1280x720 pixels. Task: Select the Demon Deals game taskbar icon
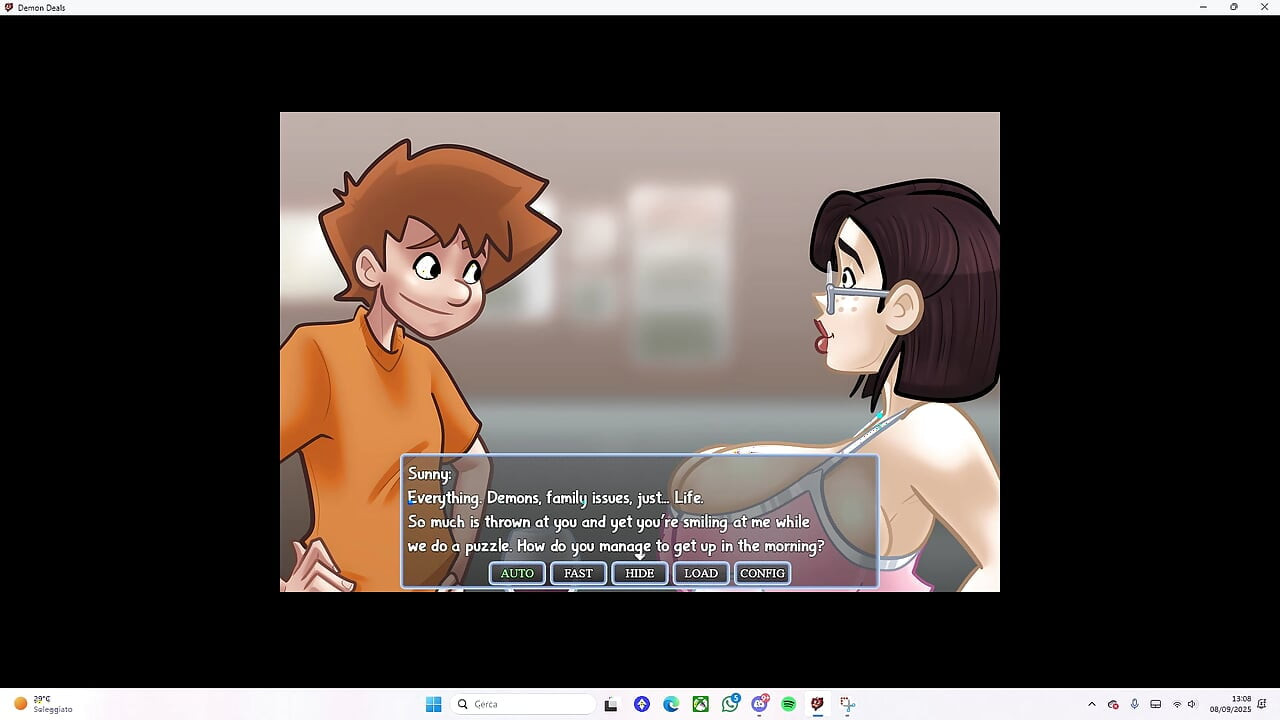point(817,704)
